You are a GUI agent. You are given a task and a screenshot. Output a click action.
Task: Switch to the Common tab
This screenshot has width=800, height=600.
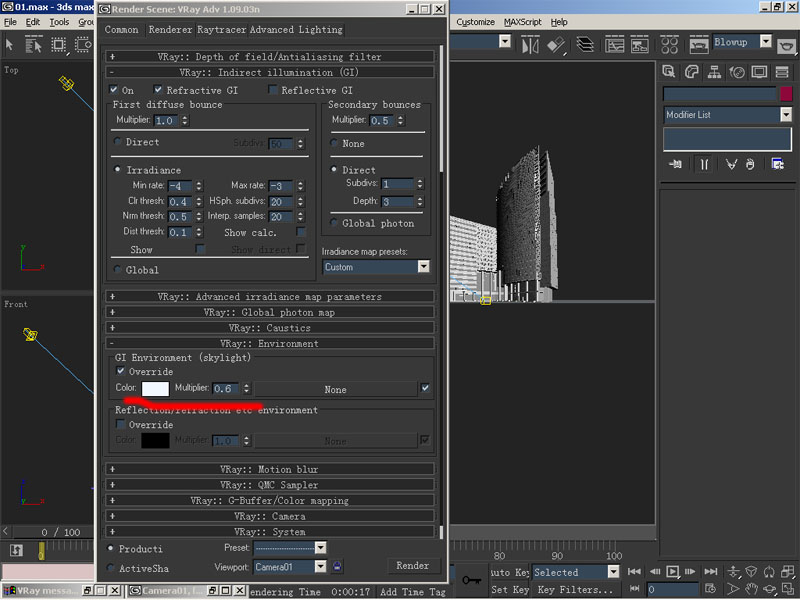pyautogui.click(x=122, y=30)
